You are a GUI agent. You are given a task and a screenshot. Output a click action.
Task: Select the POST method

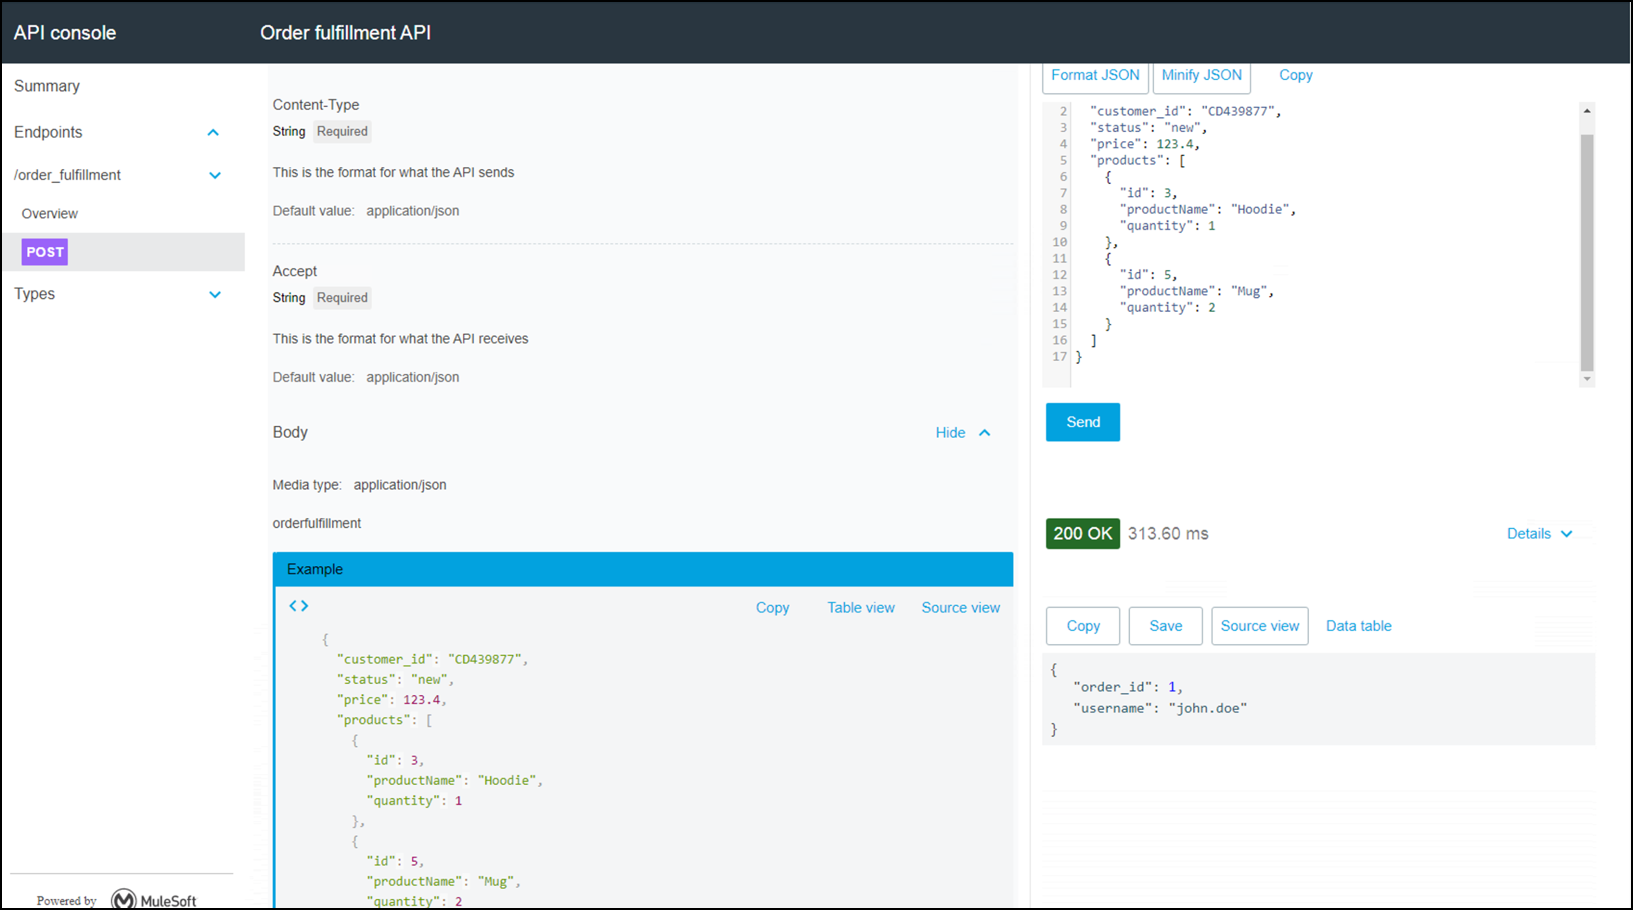[x=45, y=252]
